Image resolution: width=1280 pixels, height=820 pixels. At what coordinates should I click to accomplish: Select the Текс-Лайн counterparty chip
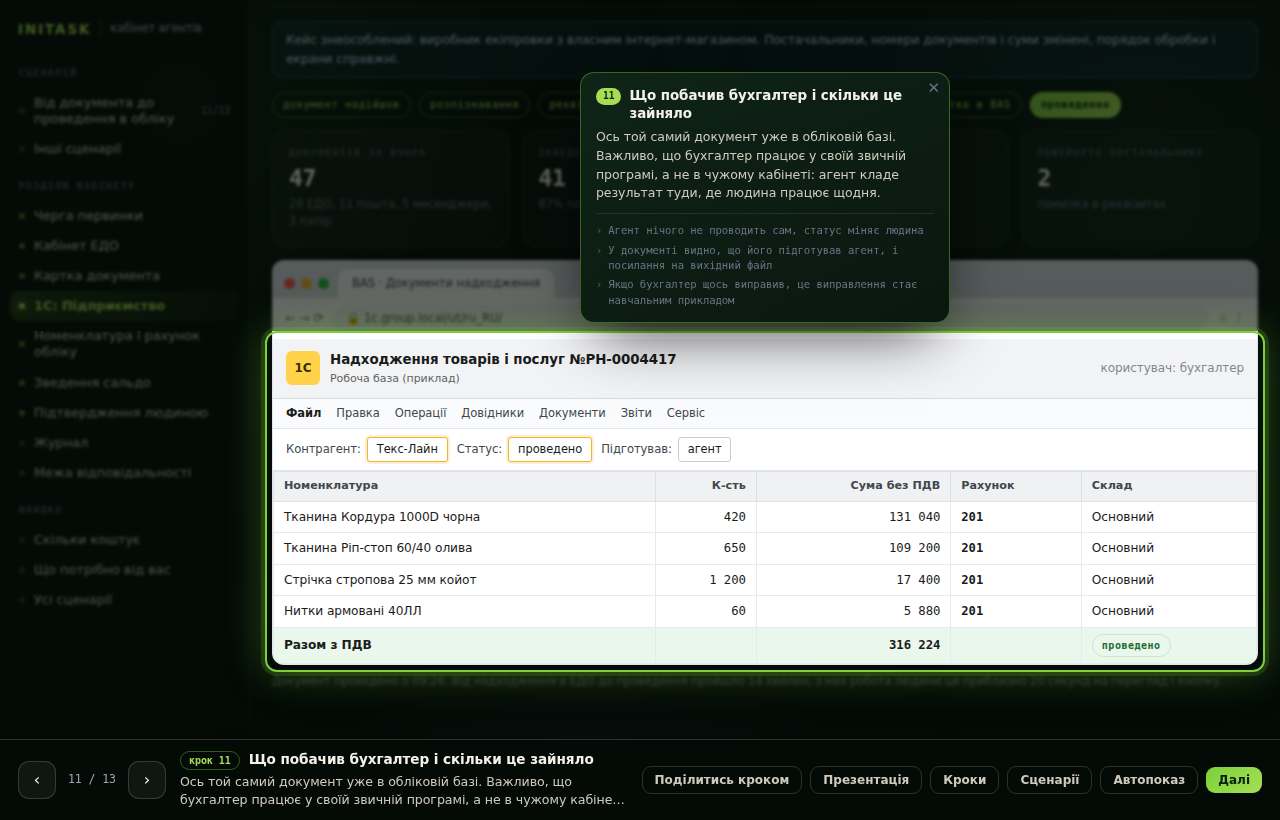(407, 449)
